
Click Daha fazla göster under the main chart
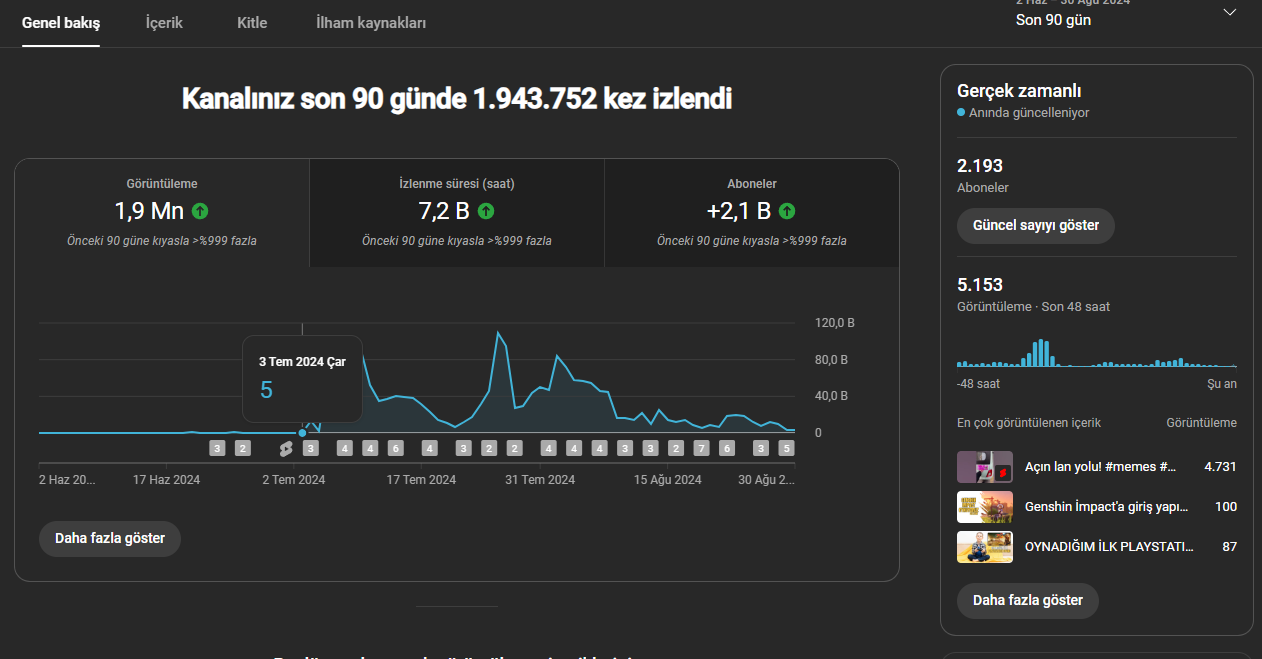(110, 538)
